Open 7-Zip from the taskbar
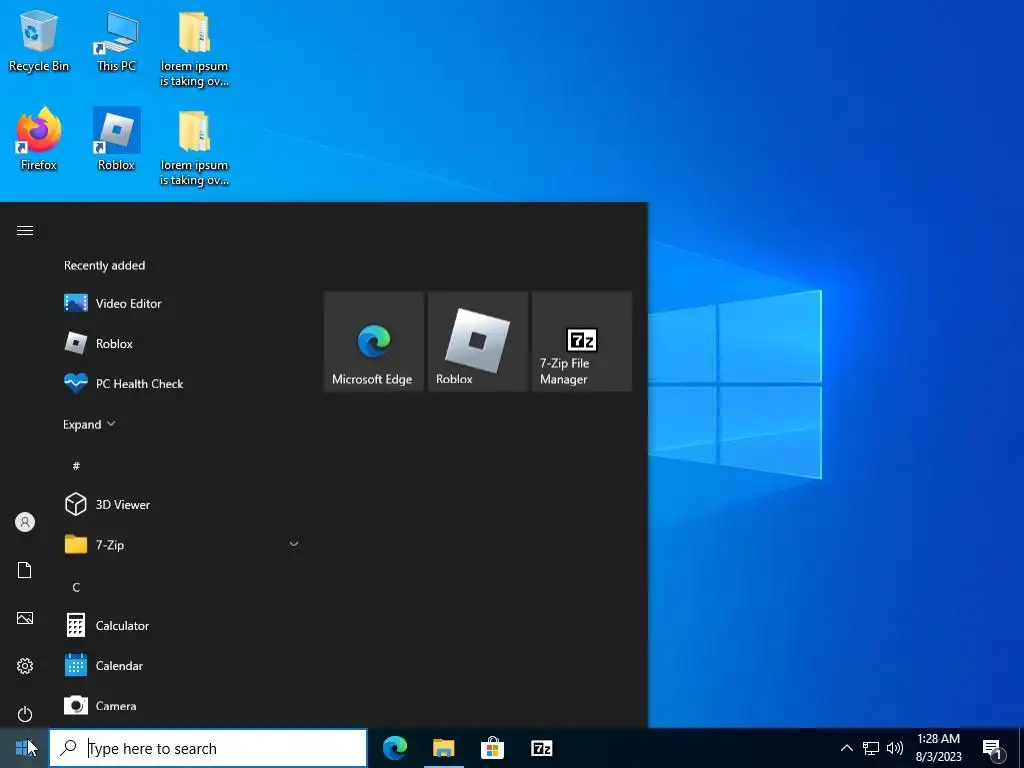 coord(541,748)
